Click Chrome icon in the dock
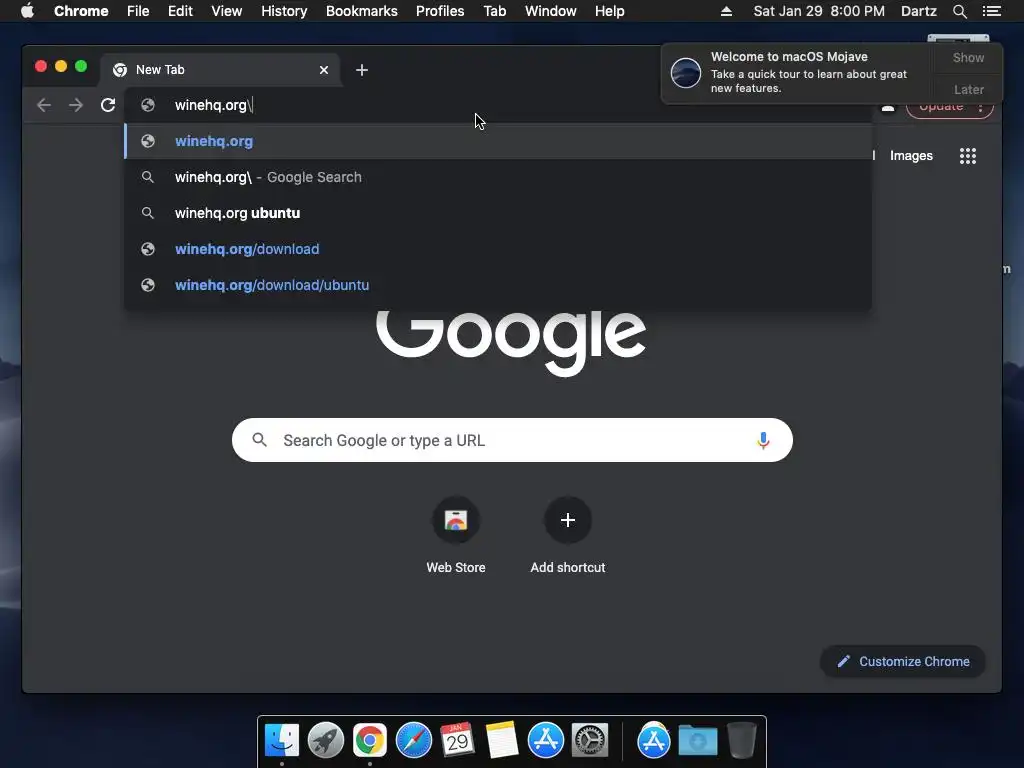 [370, 741]
